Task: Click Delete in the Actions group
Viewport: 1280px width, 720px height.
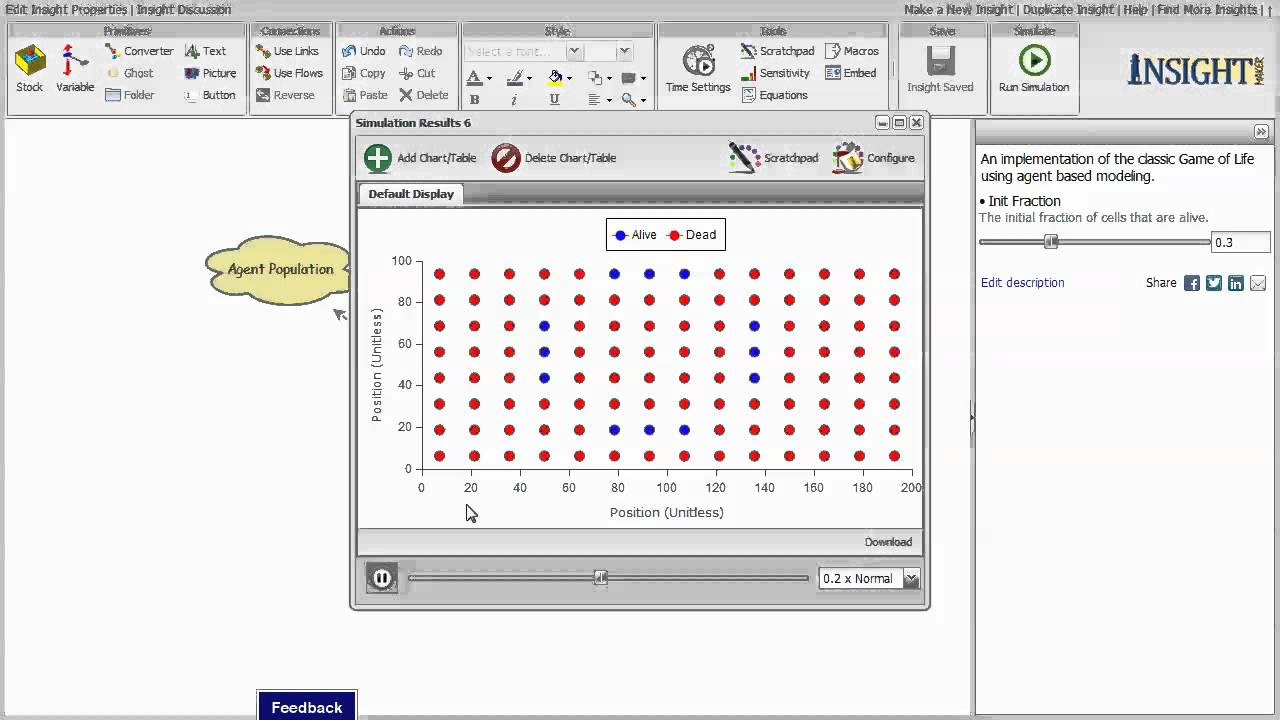Action: pos(423,95)
